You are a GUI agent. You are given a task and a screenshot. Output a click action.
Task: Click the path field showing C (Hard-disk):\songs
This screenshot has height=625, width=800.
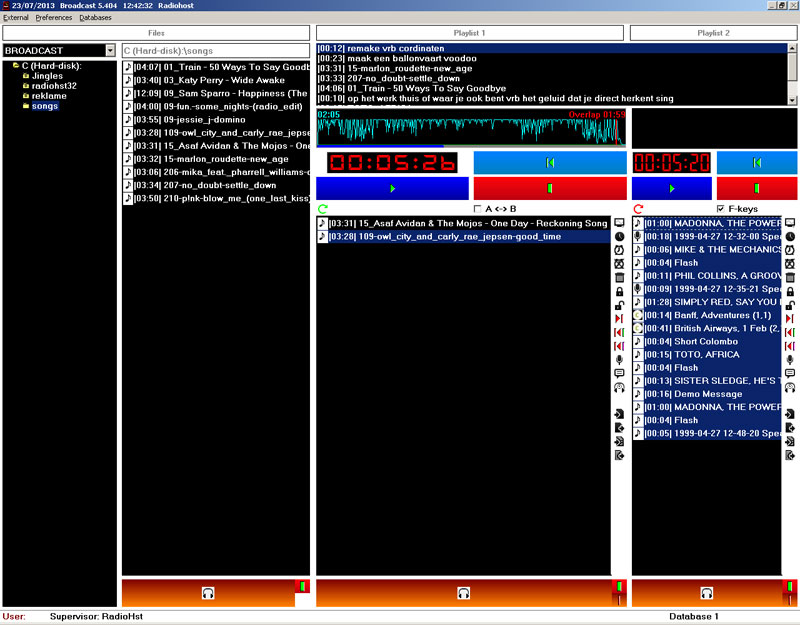[x=216, y=51]
